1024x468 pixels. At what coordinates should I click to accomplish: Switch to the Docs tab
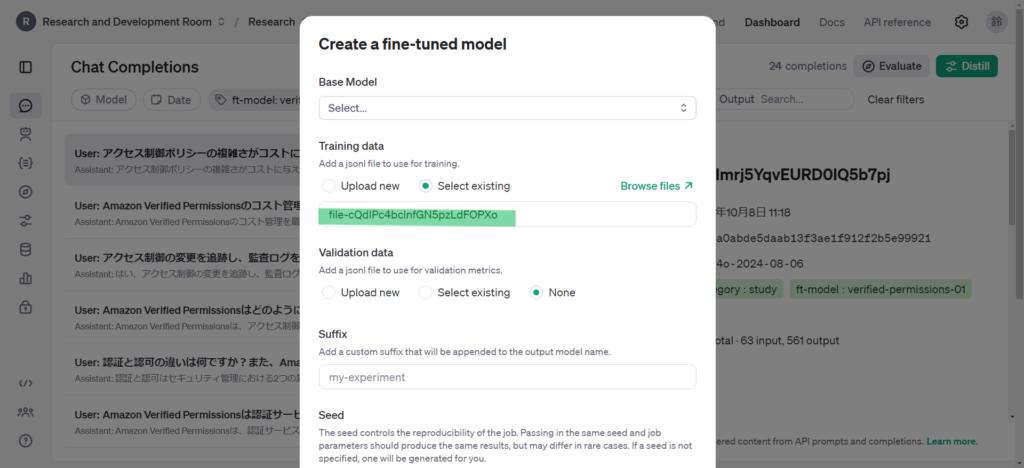click(831, 22)
